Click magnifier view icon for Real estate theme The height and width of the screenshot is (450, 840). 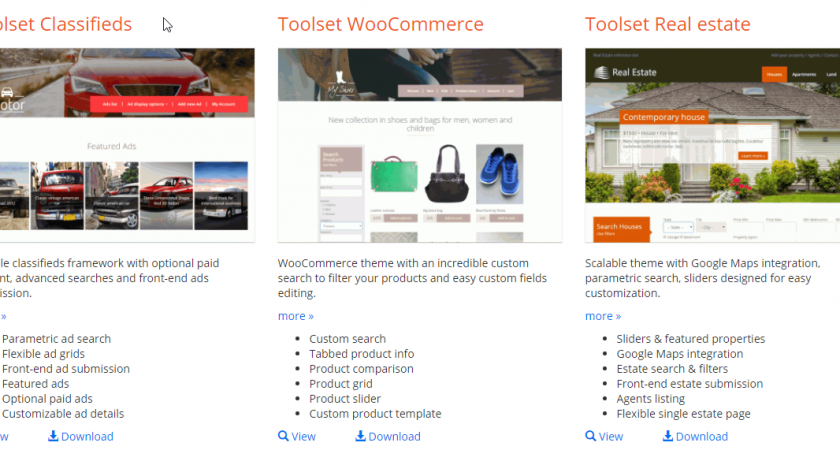click(x=590, y=436)
